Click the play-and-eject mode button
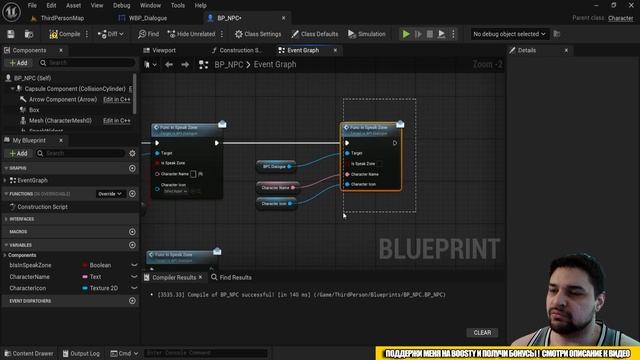 [x=442, y=34]
